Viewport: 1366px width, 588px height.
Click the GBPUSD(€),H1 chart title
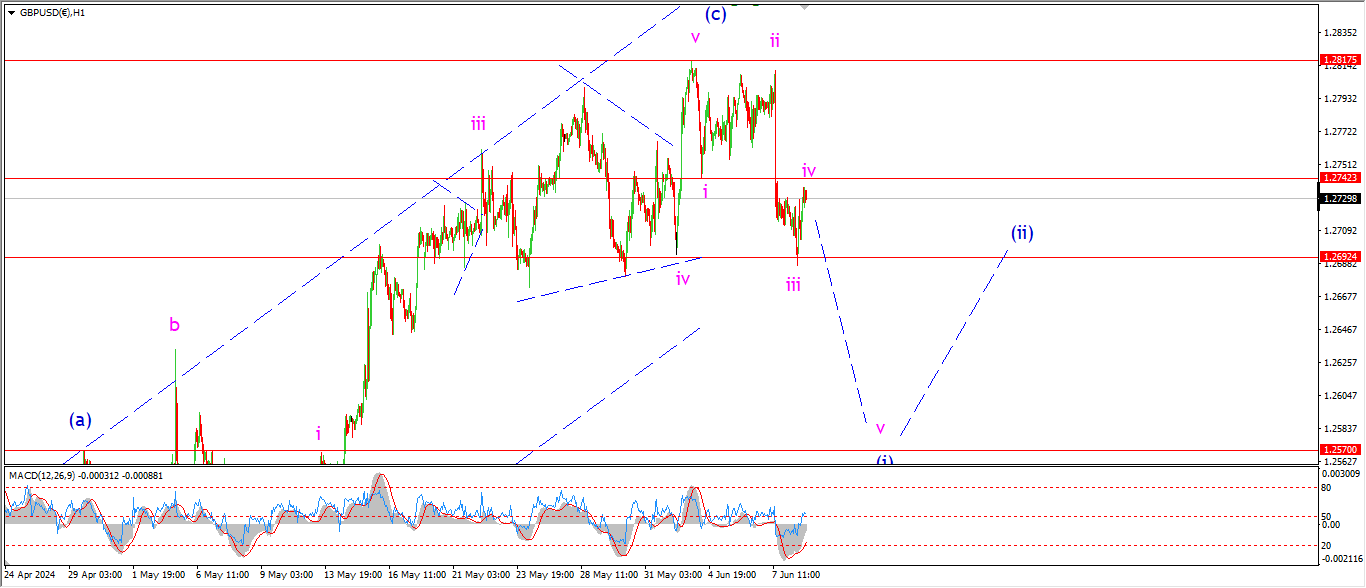pyautogui.click(x=51, y=13)
